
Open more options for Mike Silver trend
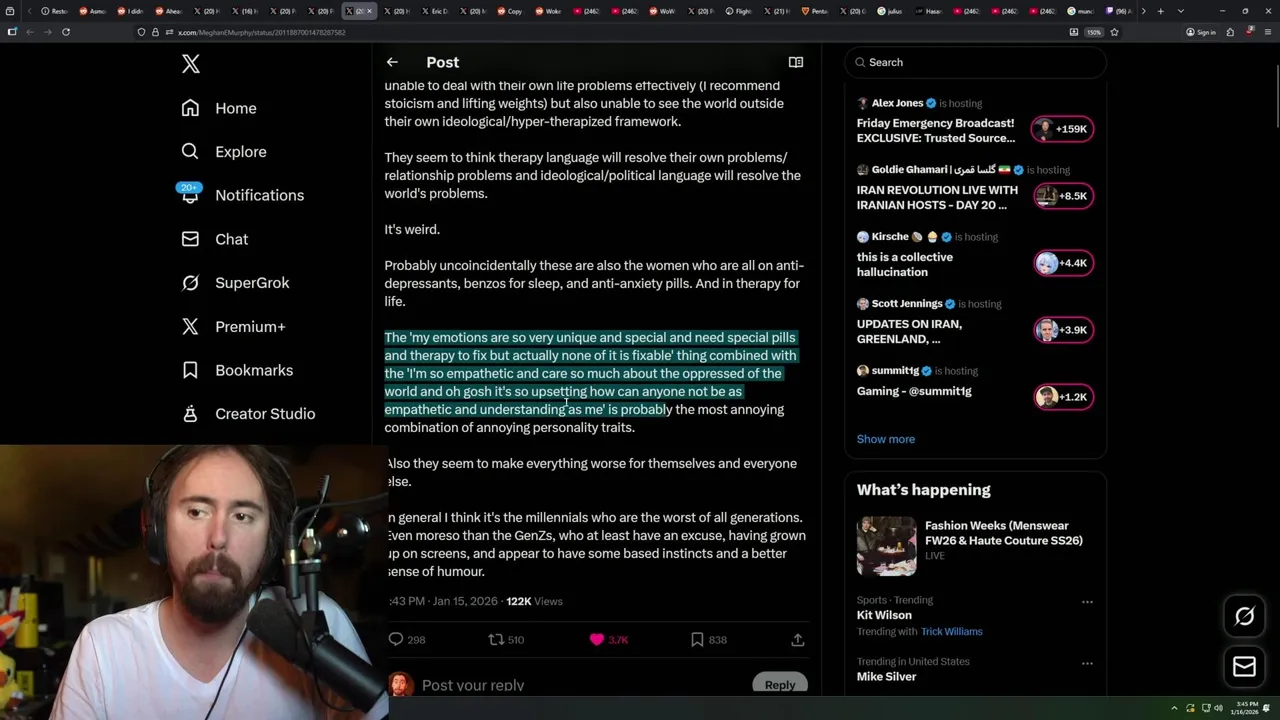(x=1087, y=663)
